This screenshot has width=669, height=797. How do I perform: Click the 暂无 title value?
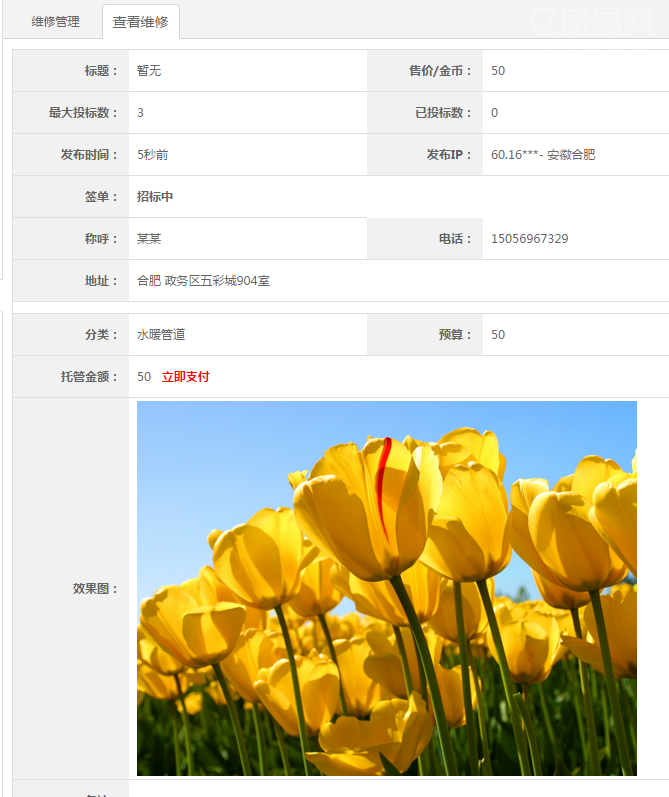point(149,71)
